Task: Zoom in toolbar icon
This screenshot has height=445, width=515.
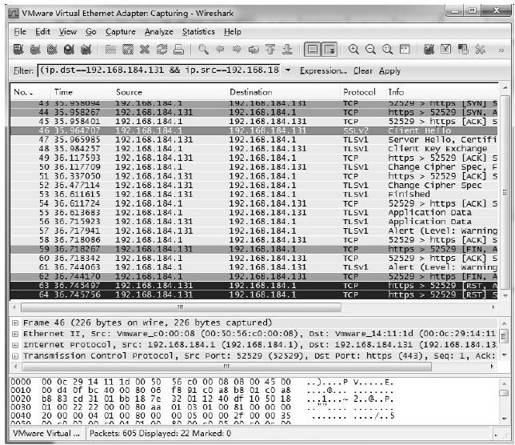Action: 354,50
